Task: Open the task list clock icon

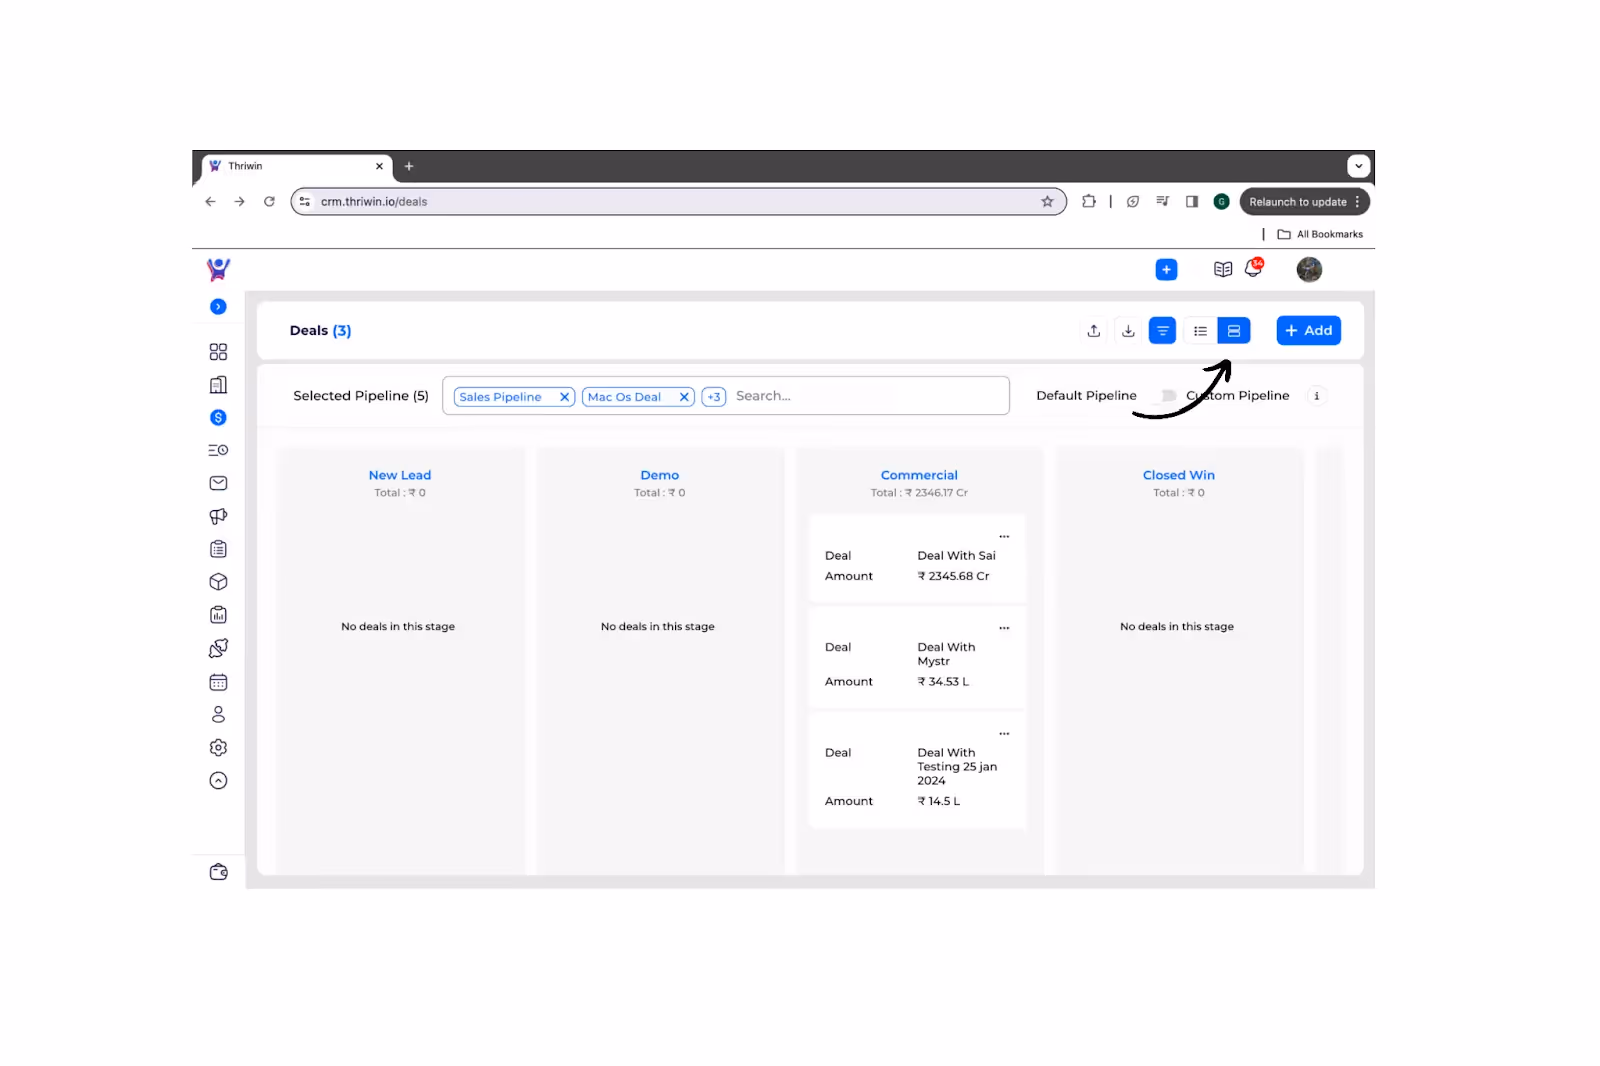Action: tap(218, 450)
